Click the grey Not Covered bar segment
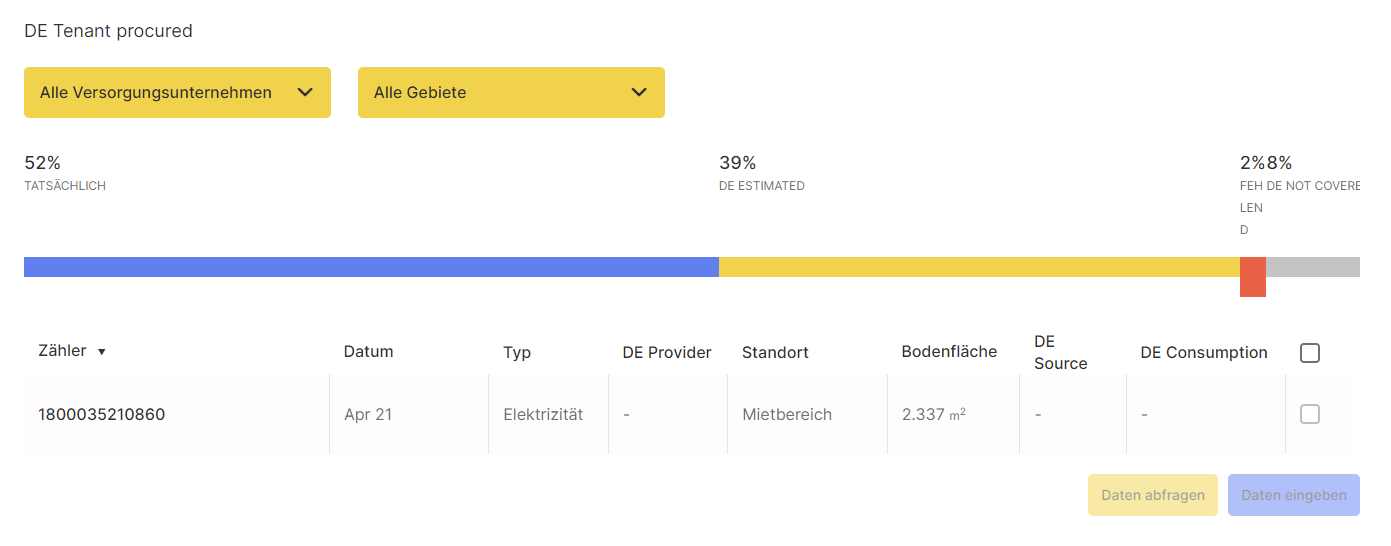 1312,267
